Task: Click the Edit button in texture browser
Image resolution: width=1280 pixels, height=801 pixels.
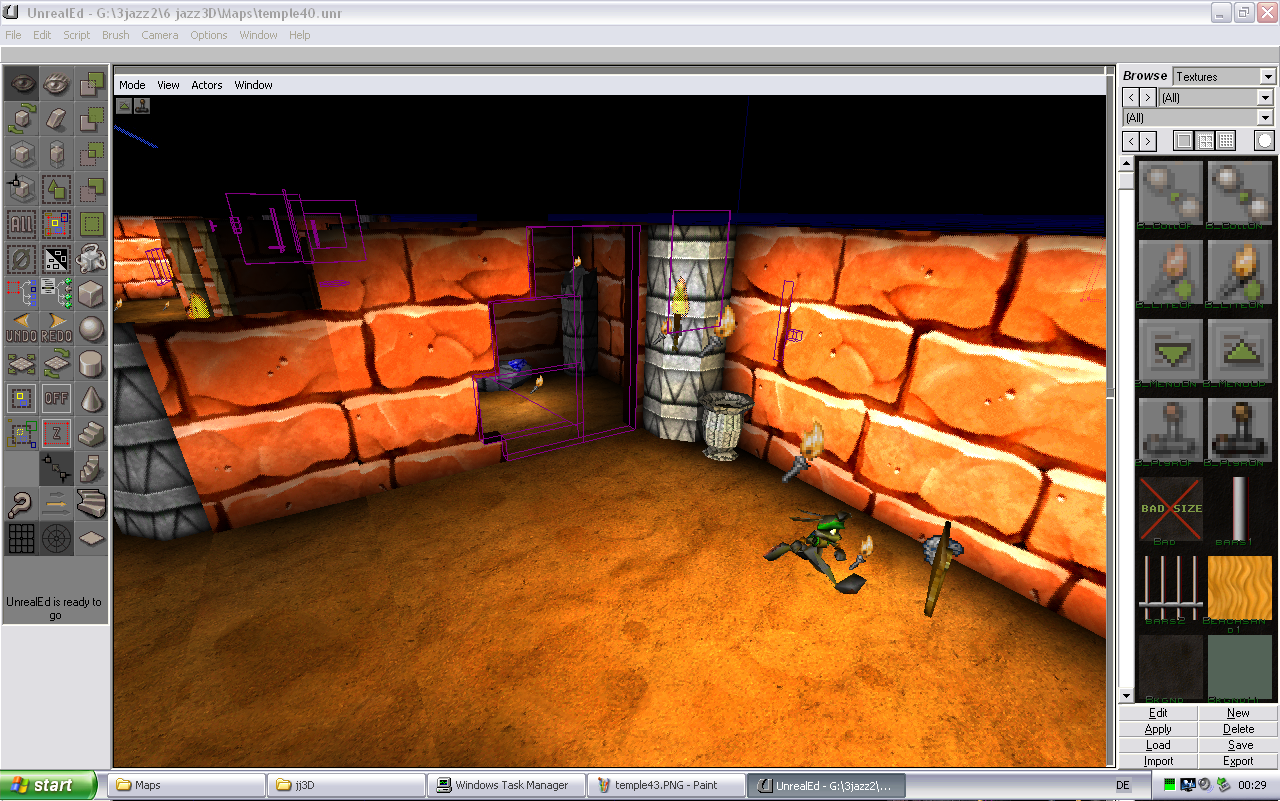Action: (x=1158, y=713)
